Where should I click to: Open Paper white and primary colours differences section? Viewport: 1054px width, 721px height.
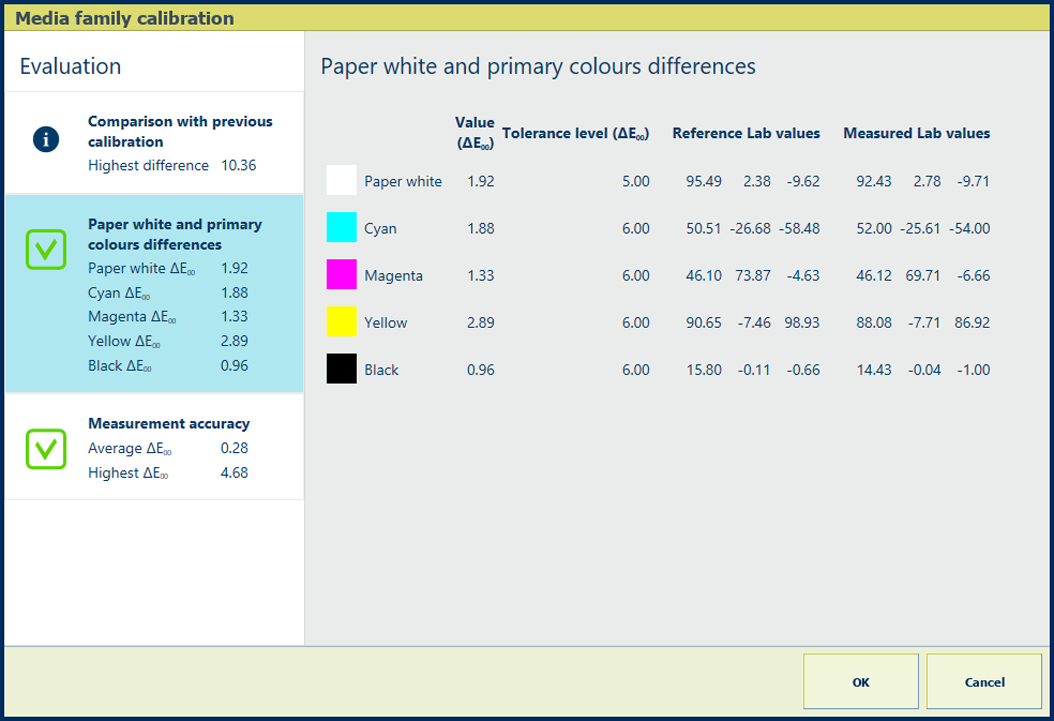175,234
